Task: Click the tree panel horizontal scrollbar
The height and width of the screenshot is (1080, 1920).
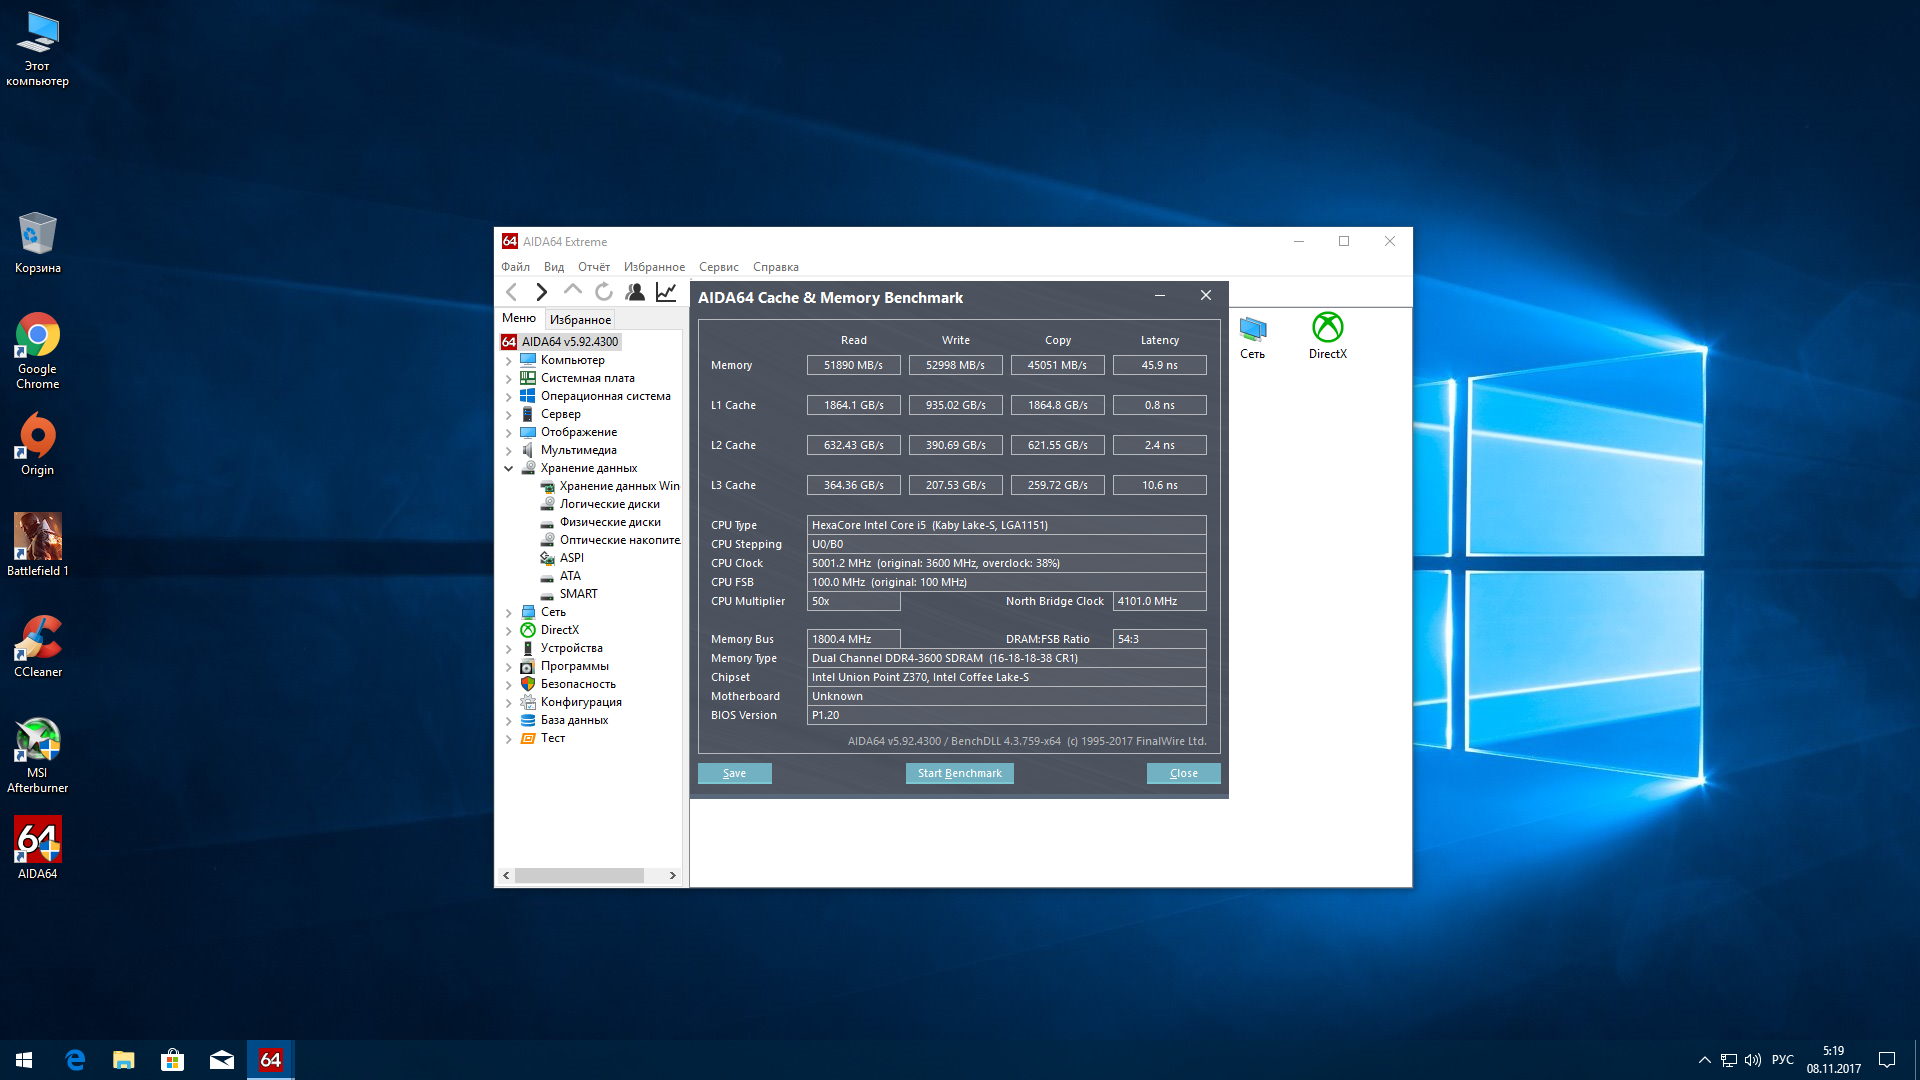Action: pyautogui.click(x=580, y=875)
